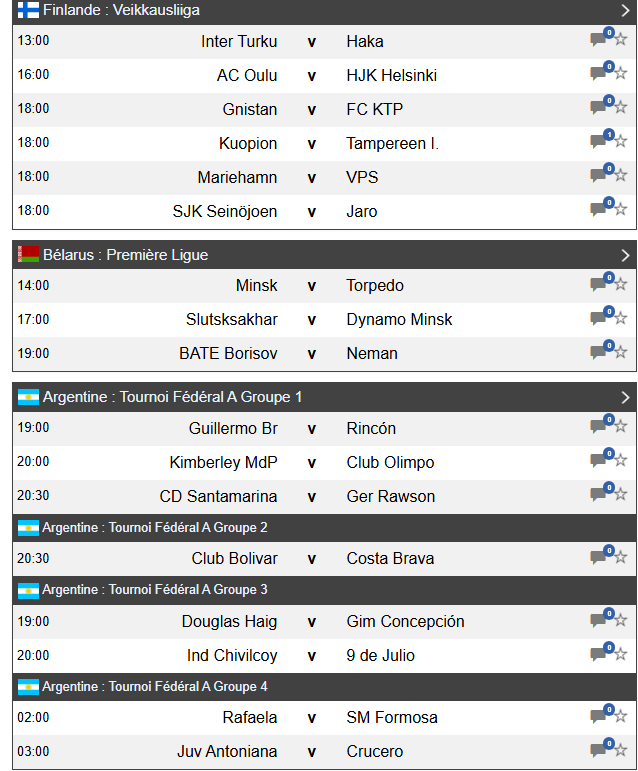Screen dimensions: 638x771
Task: Select the Tournoi Fédéral A Groupe 2 header
Action: (155, 527)
